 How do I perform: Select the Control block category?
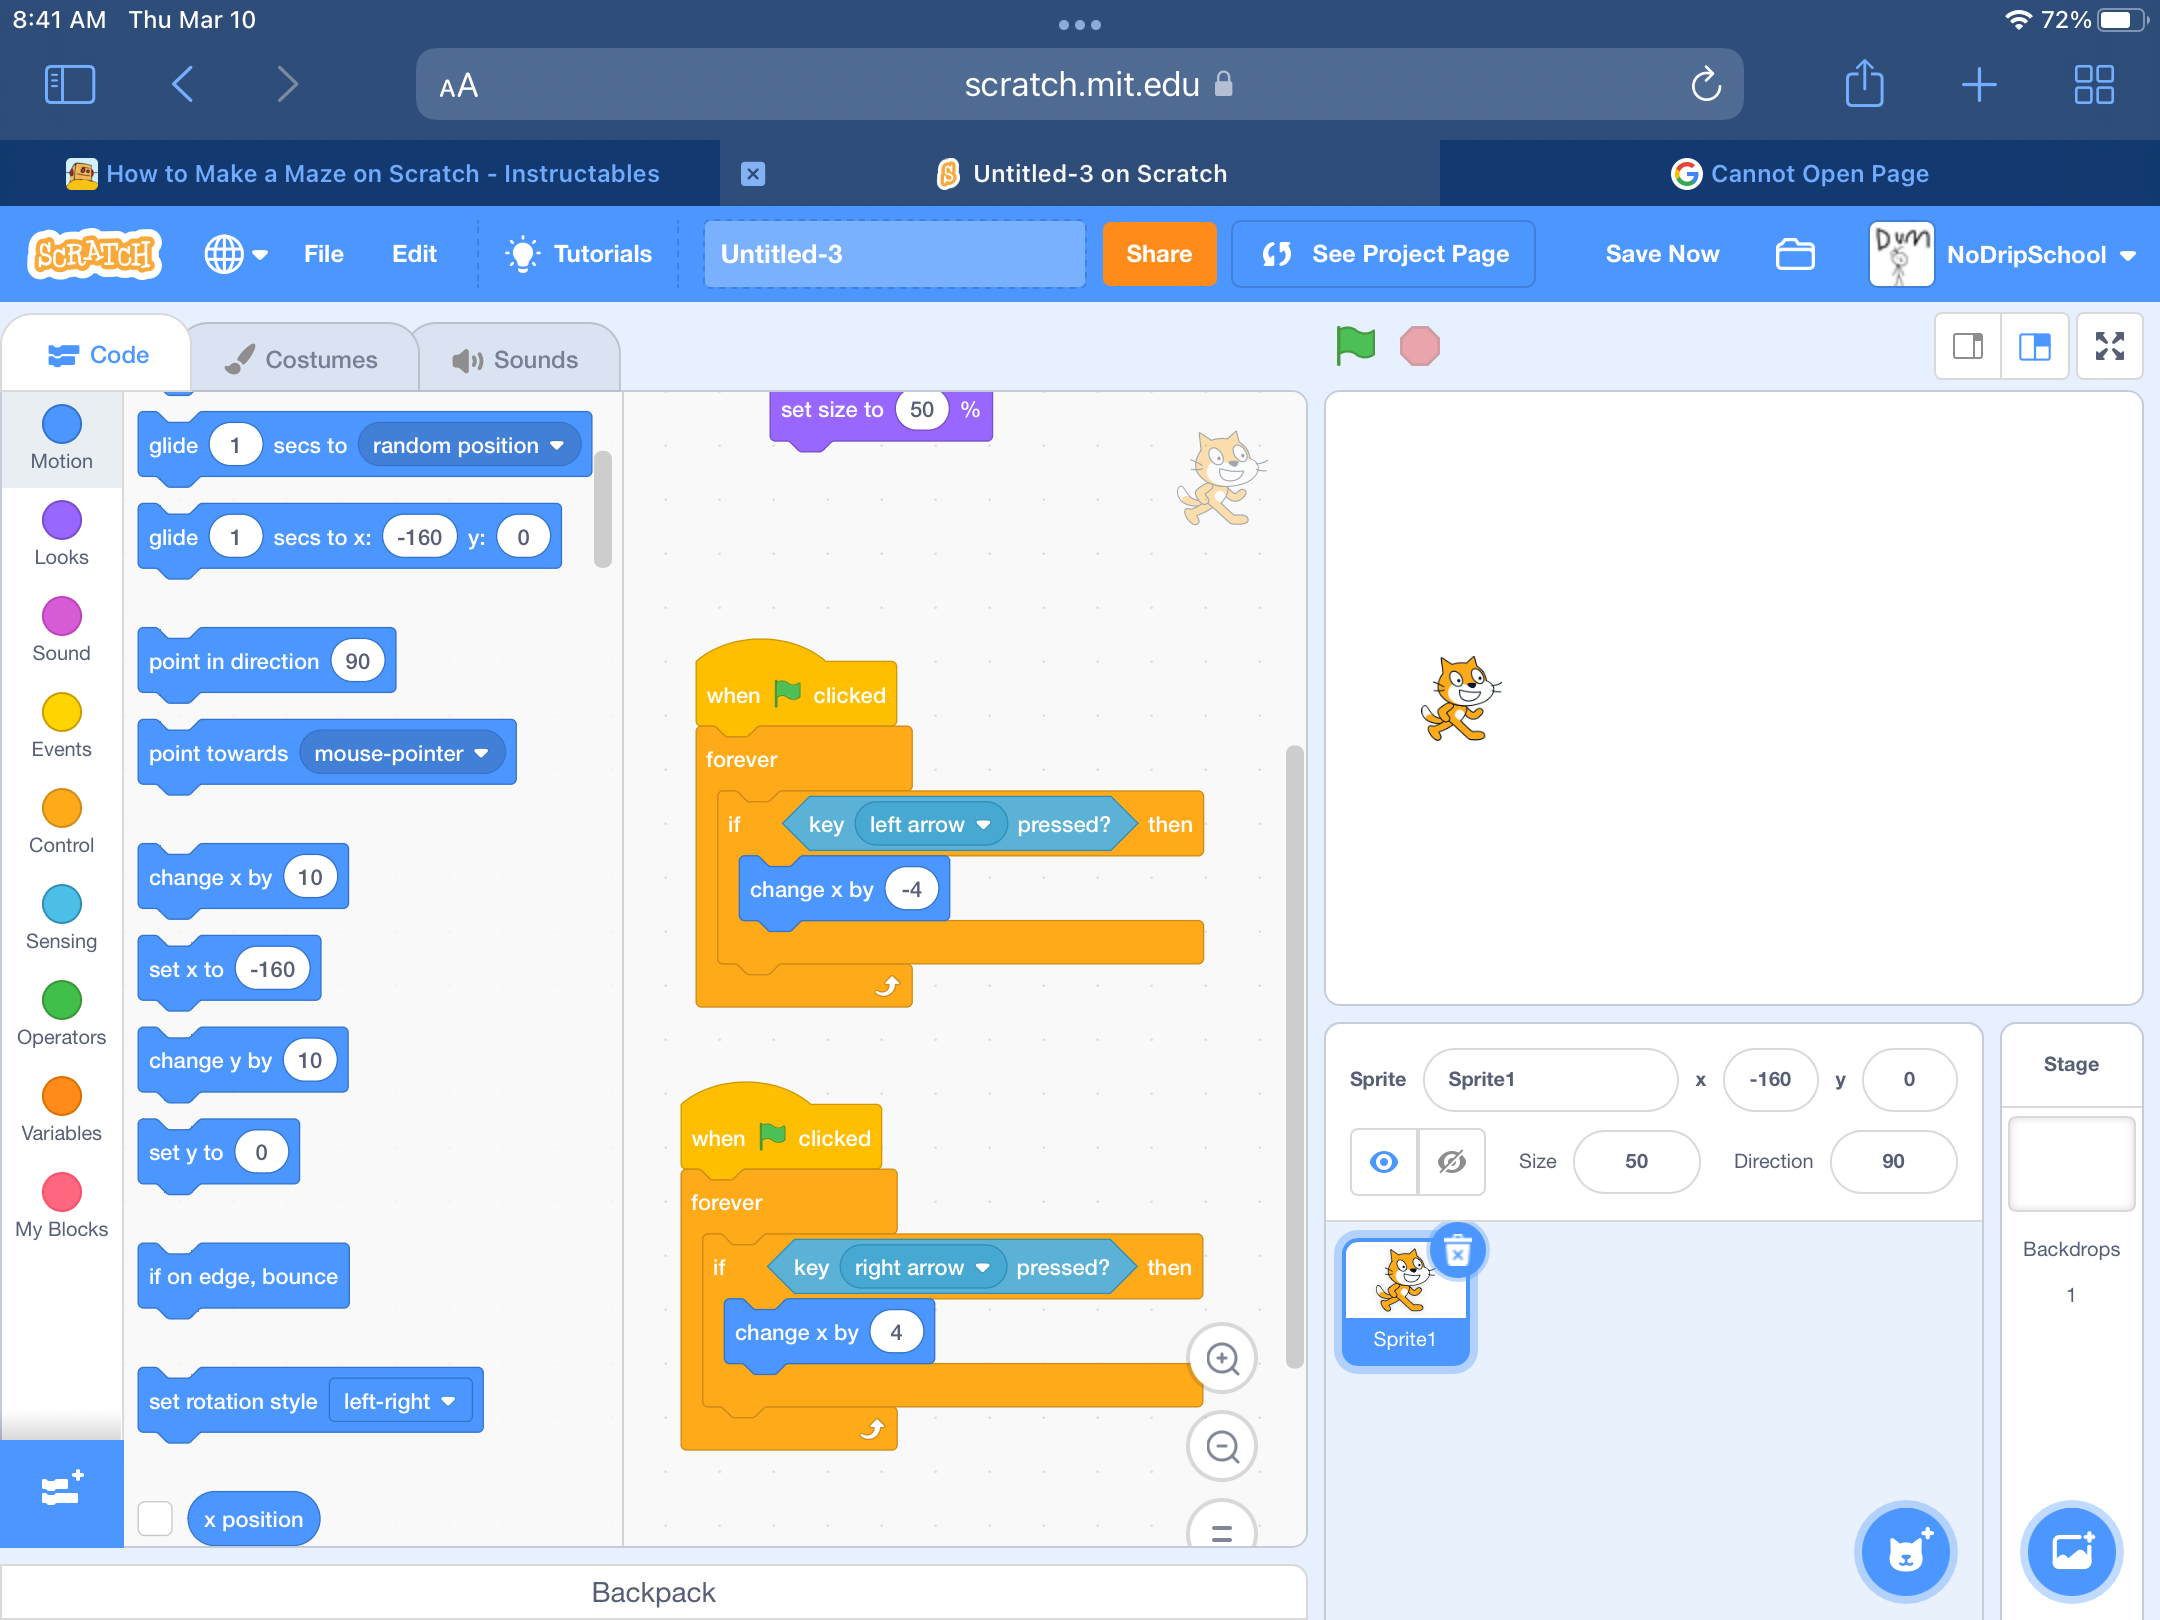pyautogui.click(x=61, y=821)
